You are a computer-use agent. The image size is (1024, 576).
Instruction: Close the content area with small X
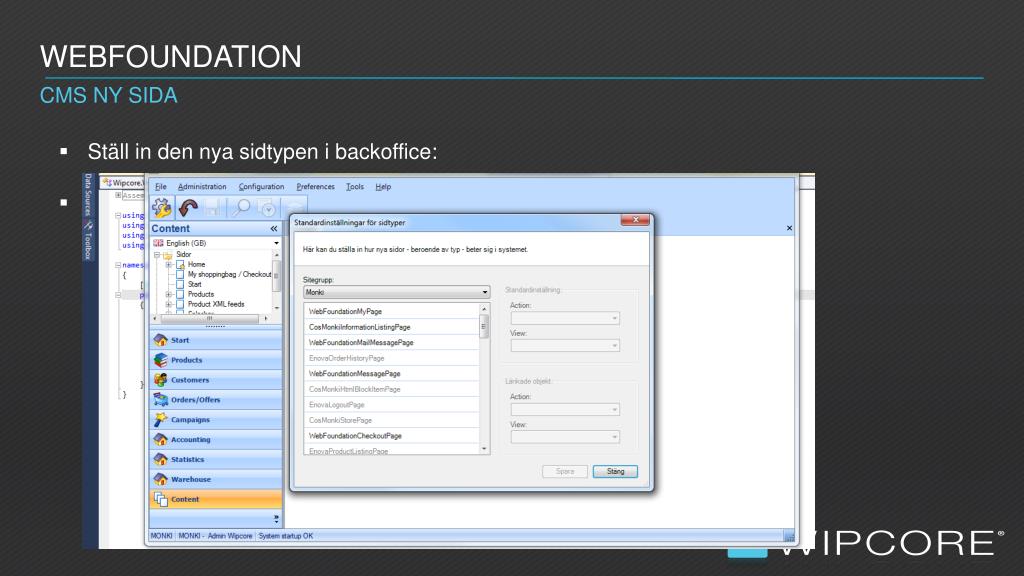click(x=789, y=228)
